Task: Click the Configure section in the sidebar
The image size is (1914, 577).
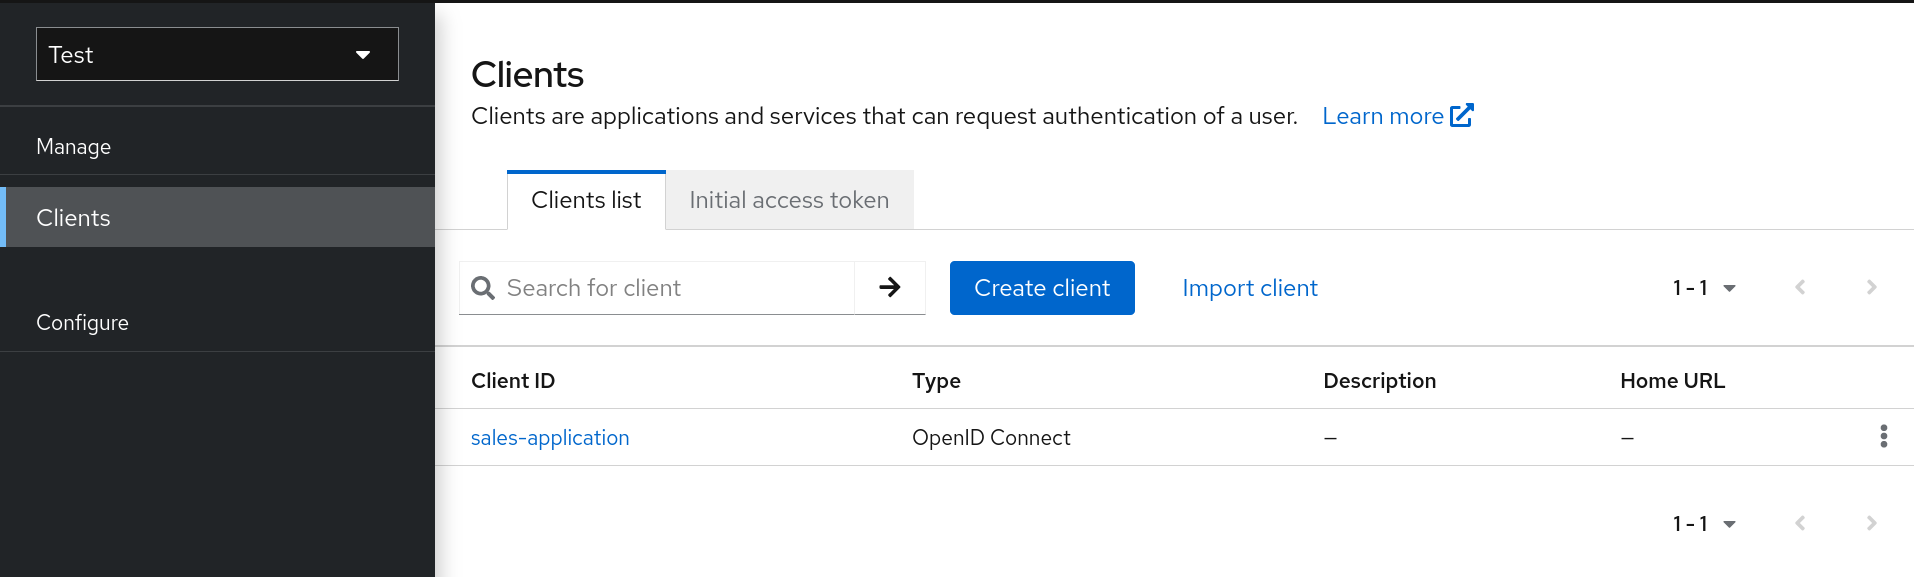Action: click(x=82, y=323)
